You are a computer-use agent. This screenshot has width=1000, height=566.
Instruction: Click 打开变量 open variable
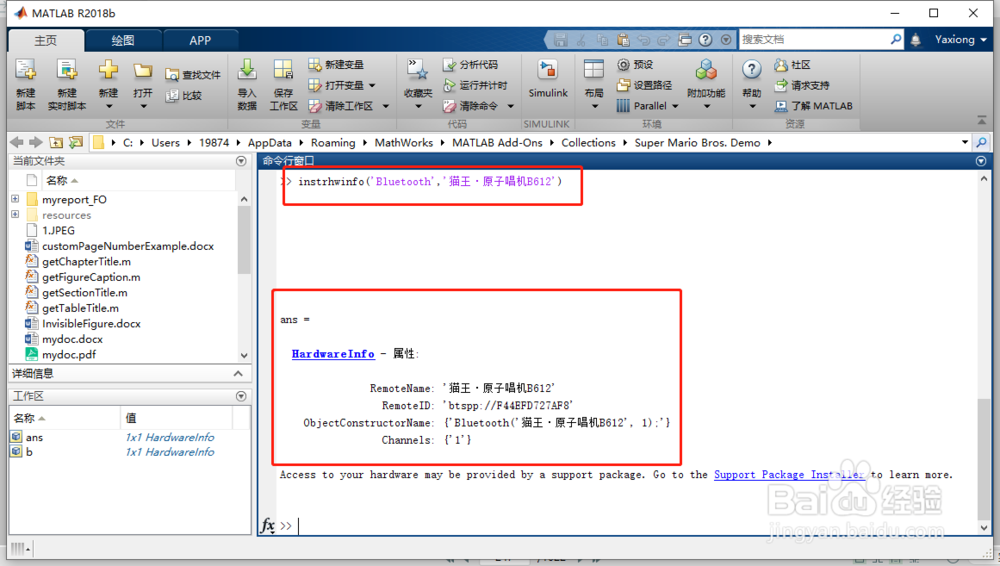tap(336, 85)
